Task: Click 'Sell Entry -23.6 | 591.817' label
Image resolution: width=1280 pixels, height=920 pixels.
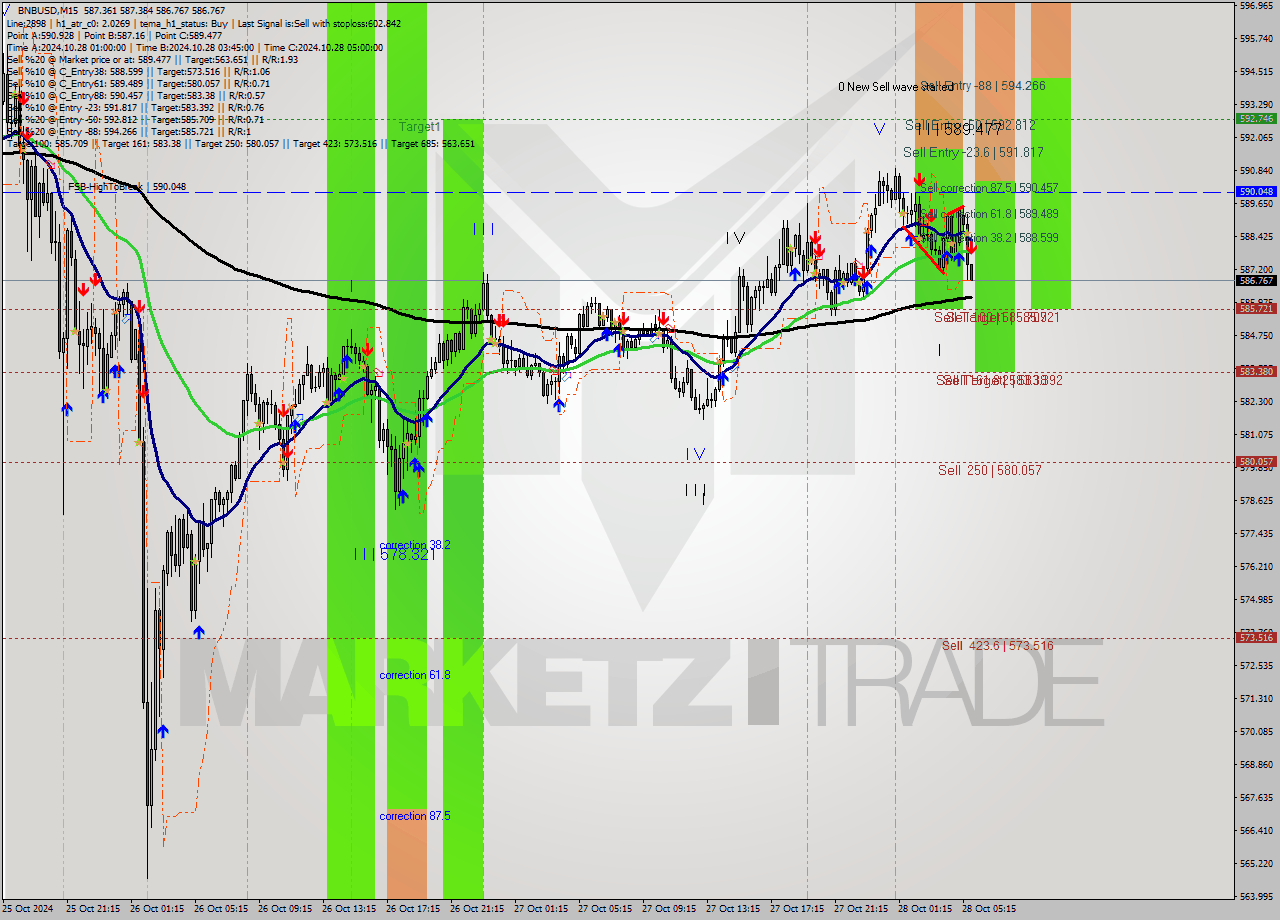Action: (x=973, y=152)
